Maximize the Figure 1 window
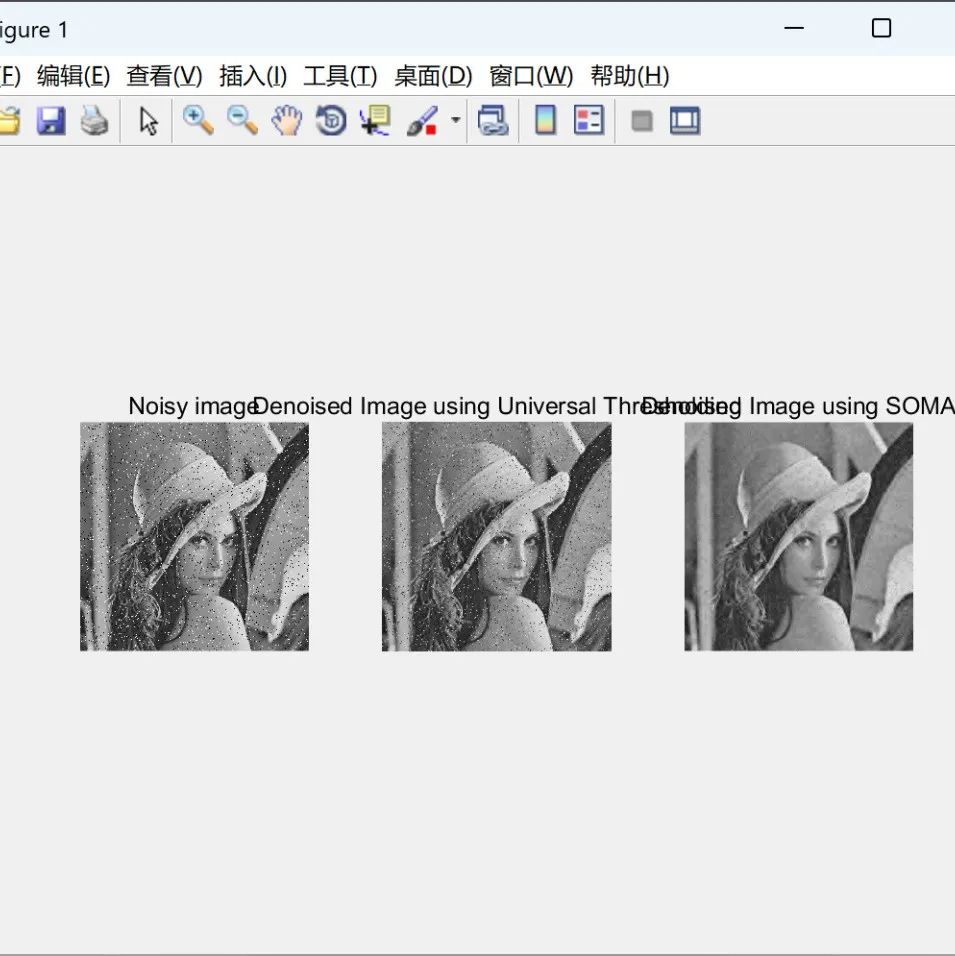Image resolution: width=955 pixels, height=956 pixels. point(881,28)
